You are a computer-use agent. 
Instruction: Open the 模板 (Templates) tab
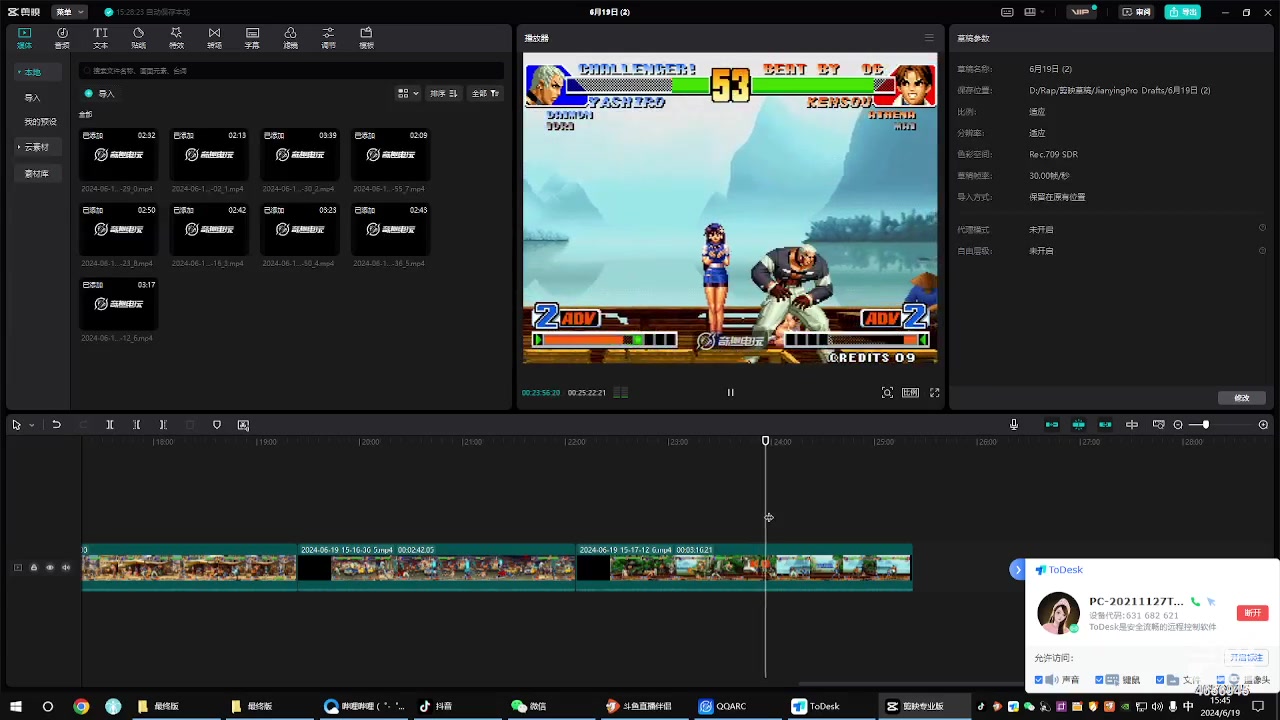pos(366,38)
